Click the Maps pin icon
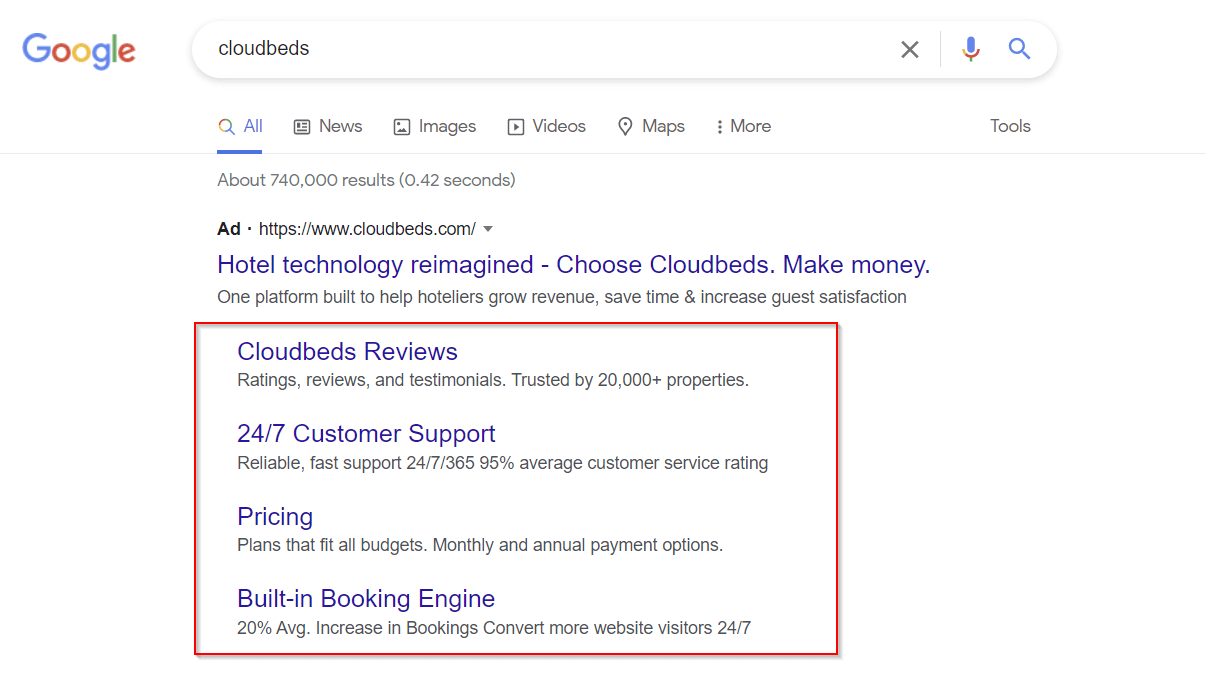 626,127
